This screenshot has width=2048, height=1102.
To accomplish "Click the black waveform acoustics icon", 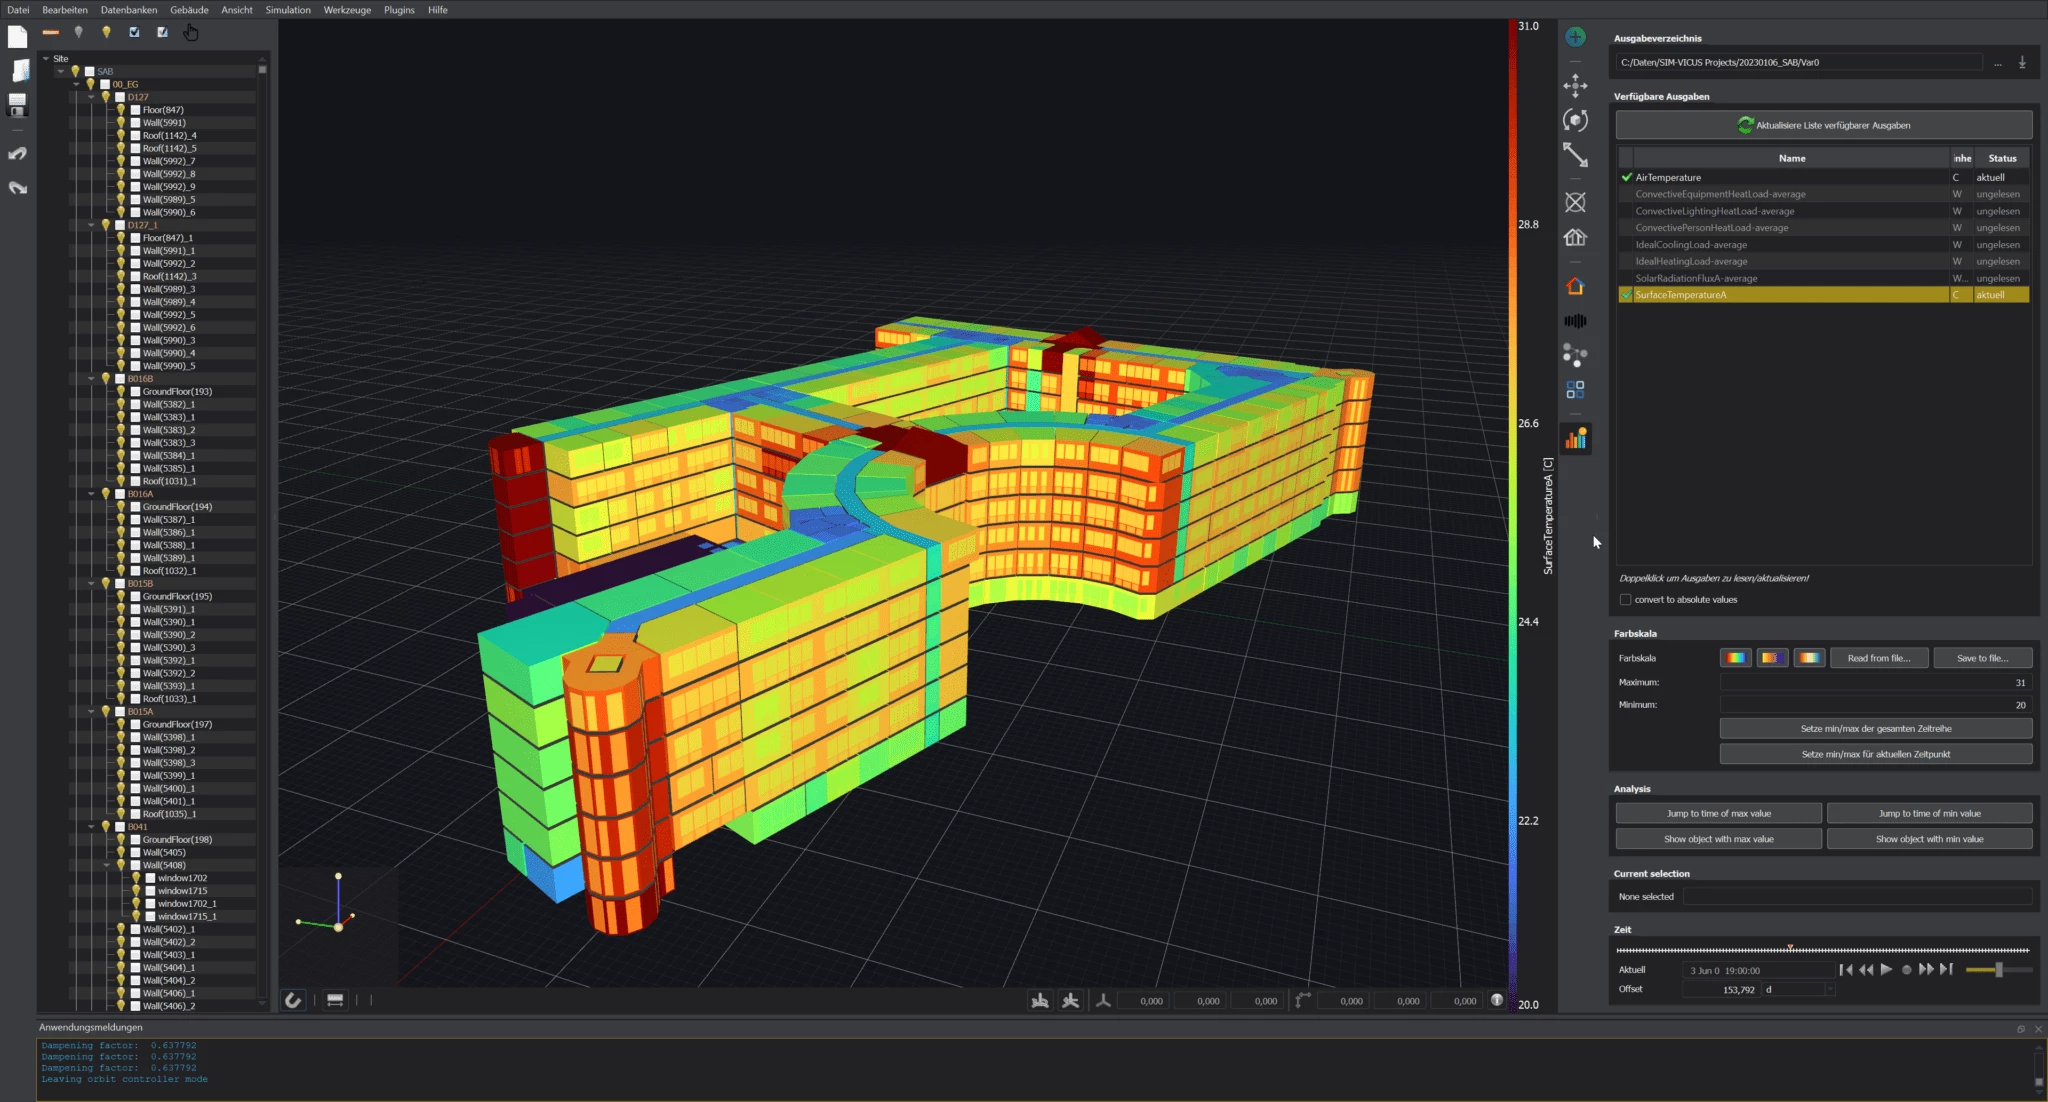I will pos(1575,321).
